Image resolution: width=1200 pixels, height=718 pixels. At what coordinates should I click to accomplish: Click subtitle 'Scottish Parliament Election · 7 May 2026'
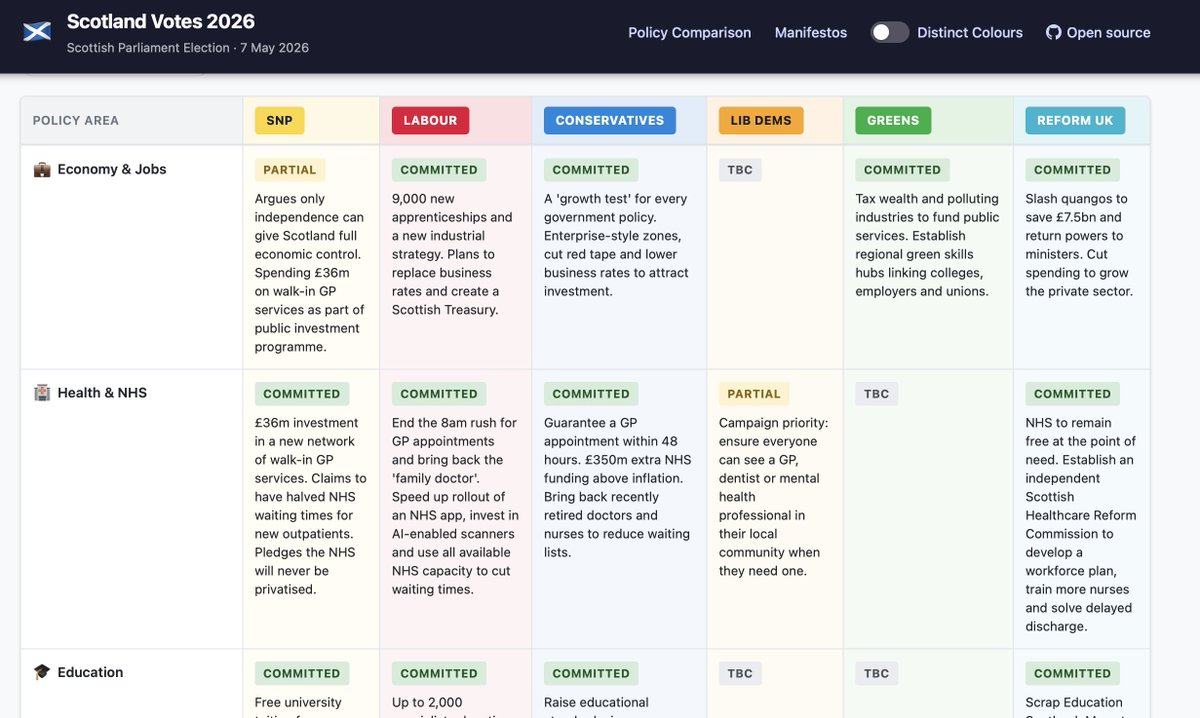[x=188, y=48]
